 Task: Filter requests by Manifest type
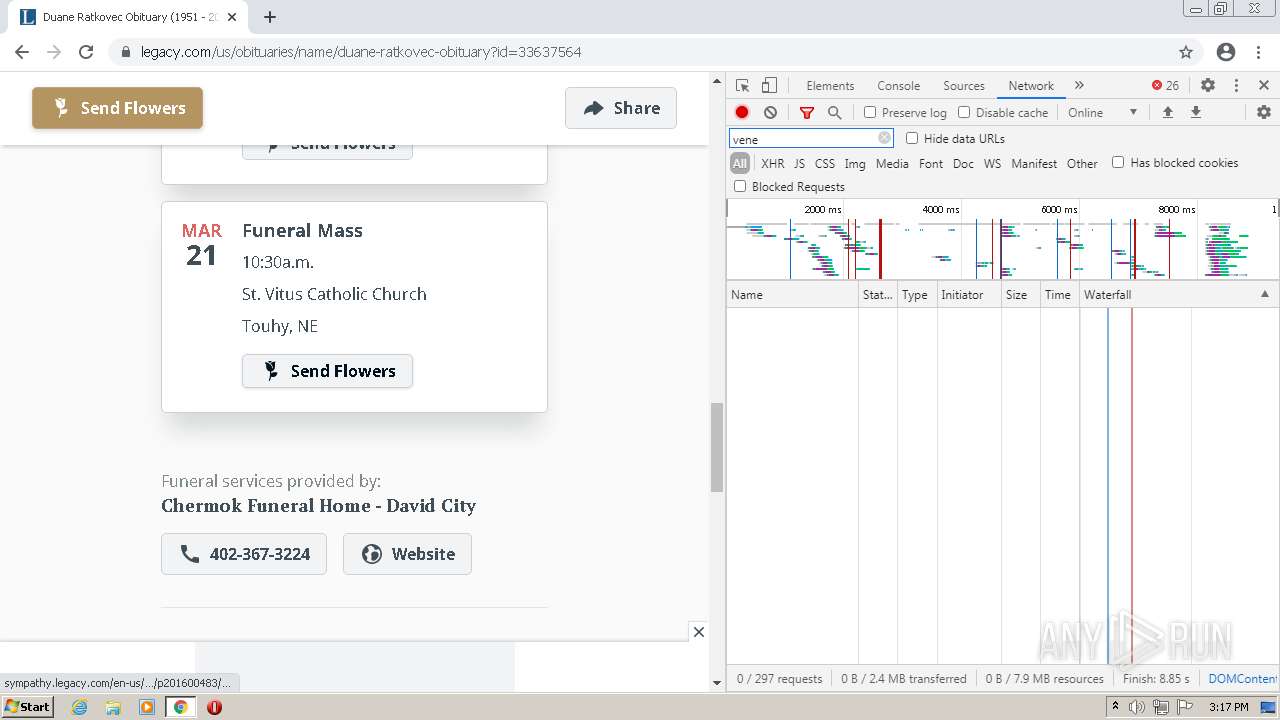[x=1034, y=164]
